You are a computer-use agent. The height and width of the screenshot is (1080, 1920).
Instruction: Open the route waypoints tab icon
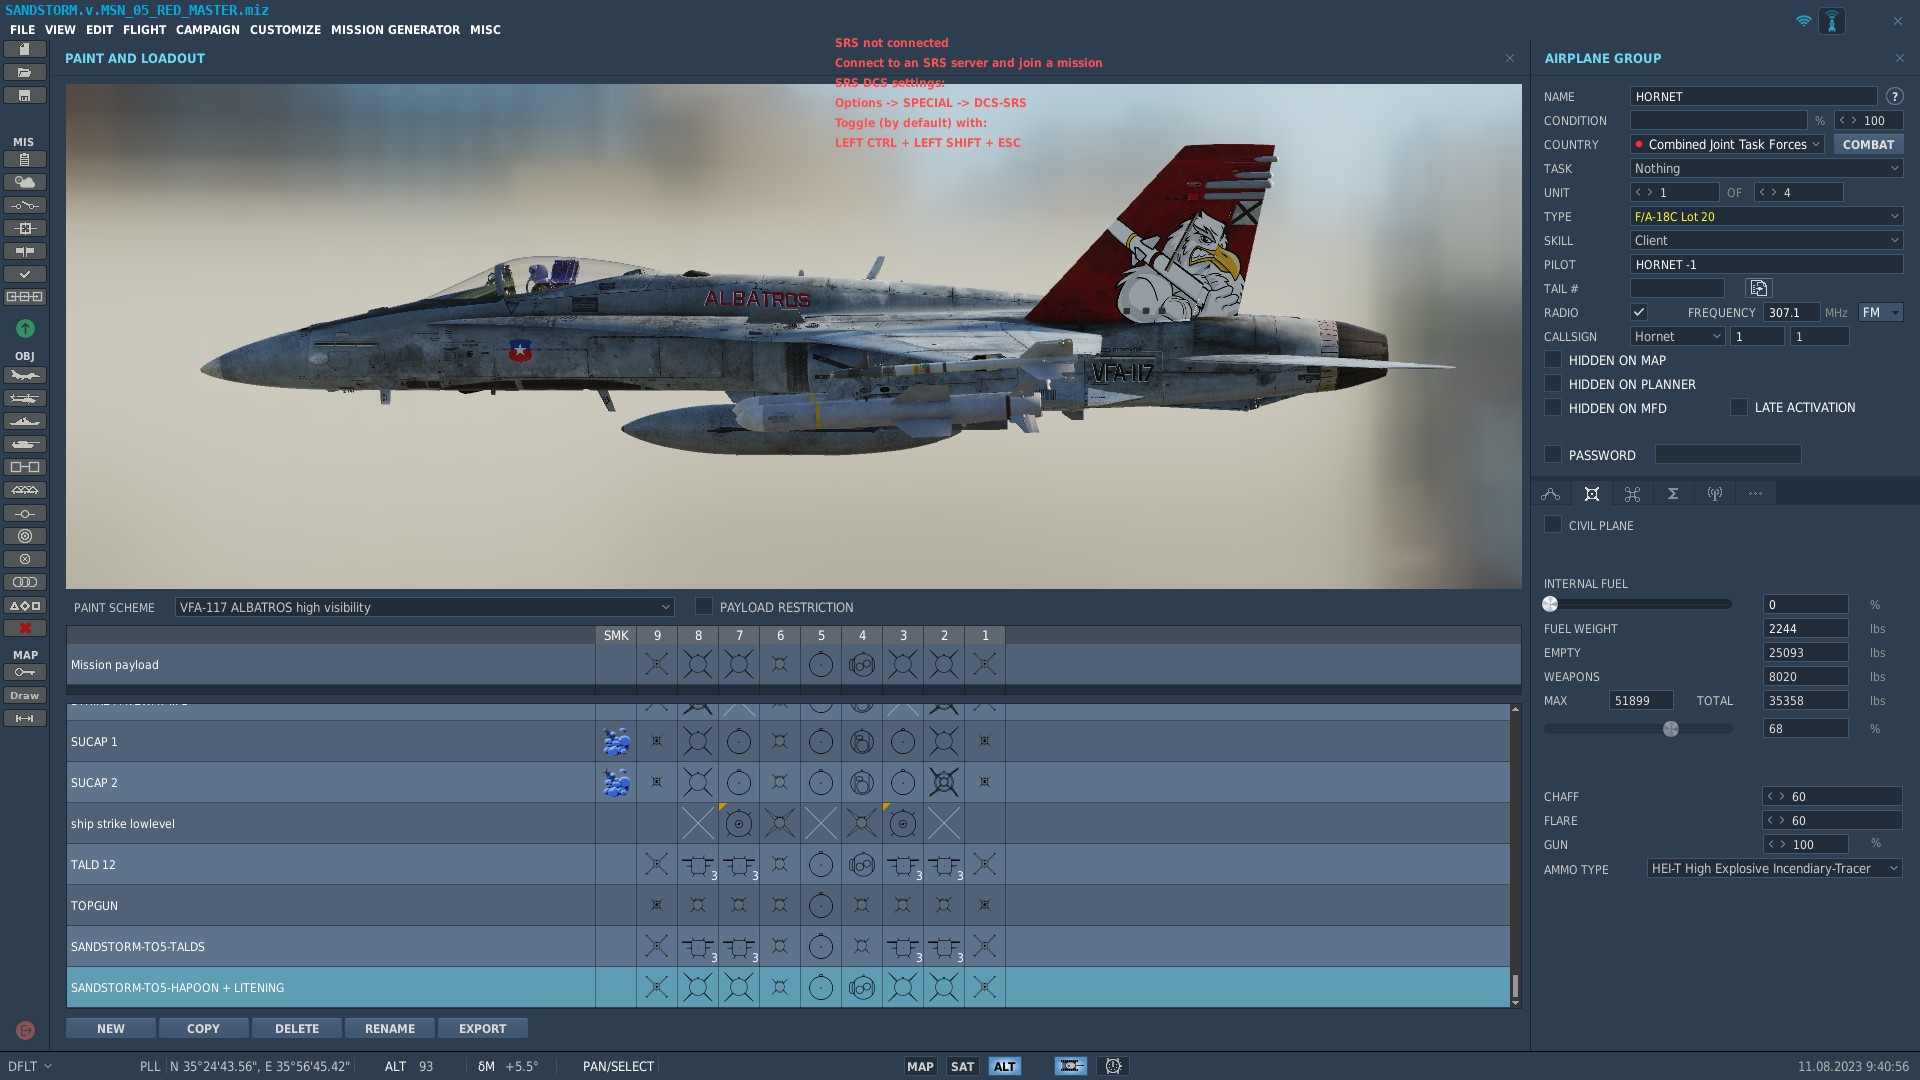coord(1551,494)
